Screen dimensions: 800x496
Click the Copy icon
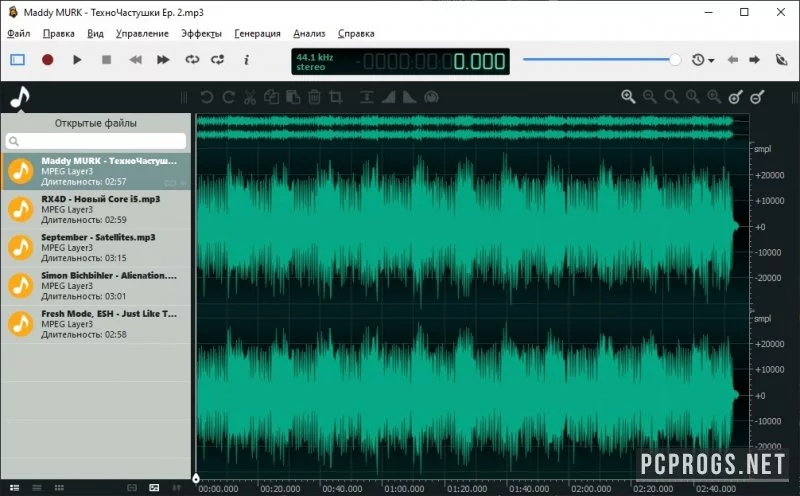pyautogui.click(x=271, y=97)
